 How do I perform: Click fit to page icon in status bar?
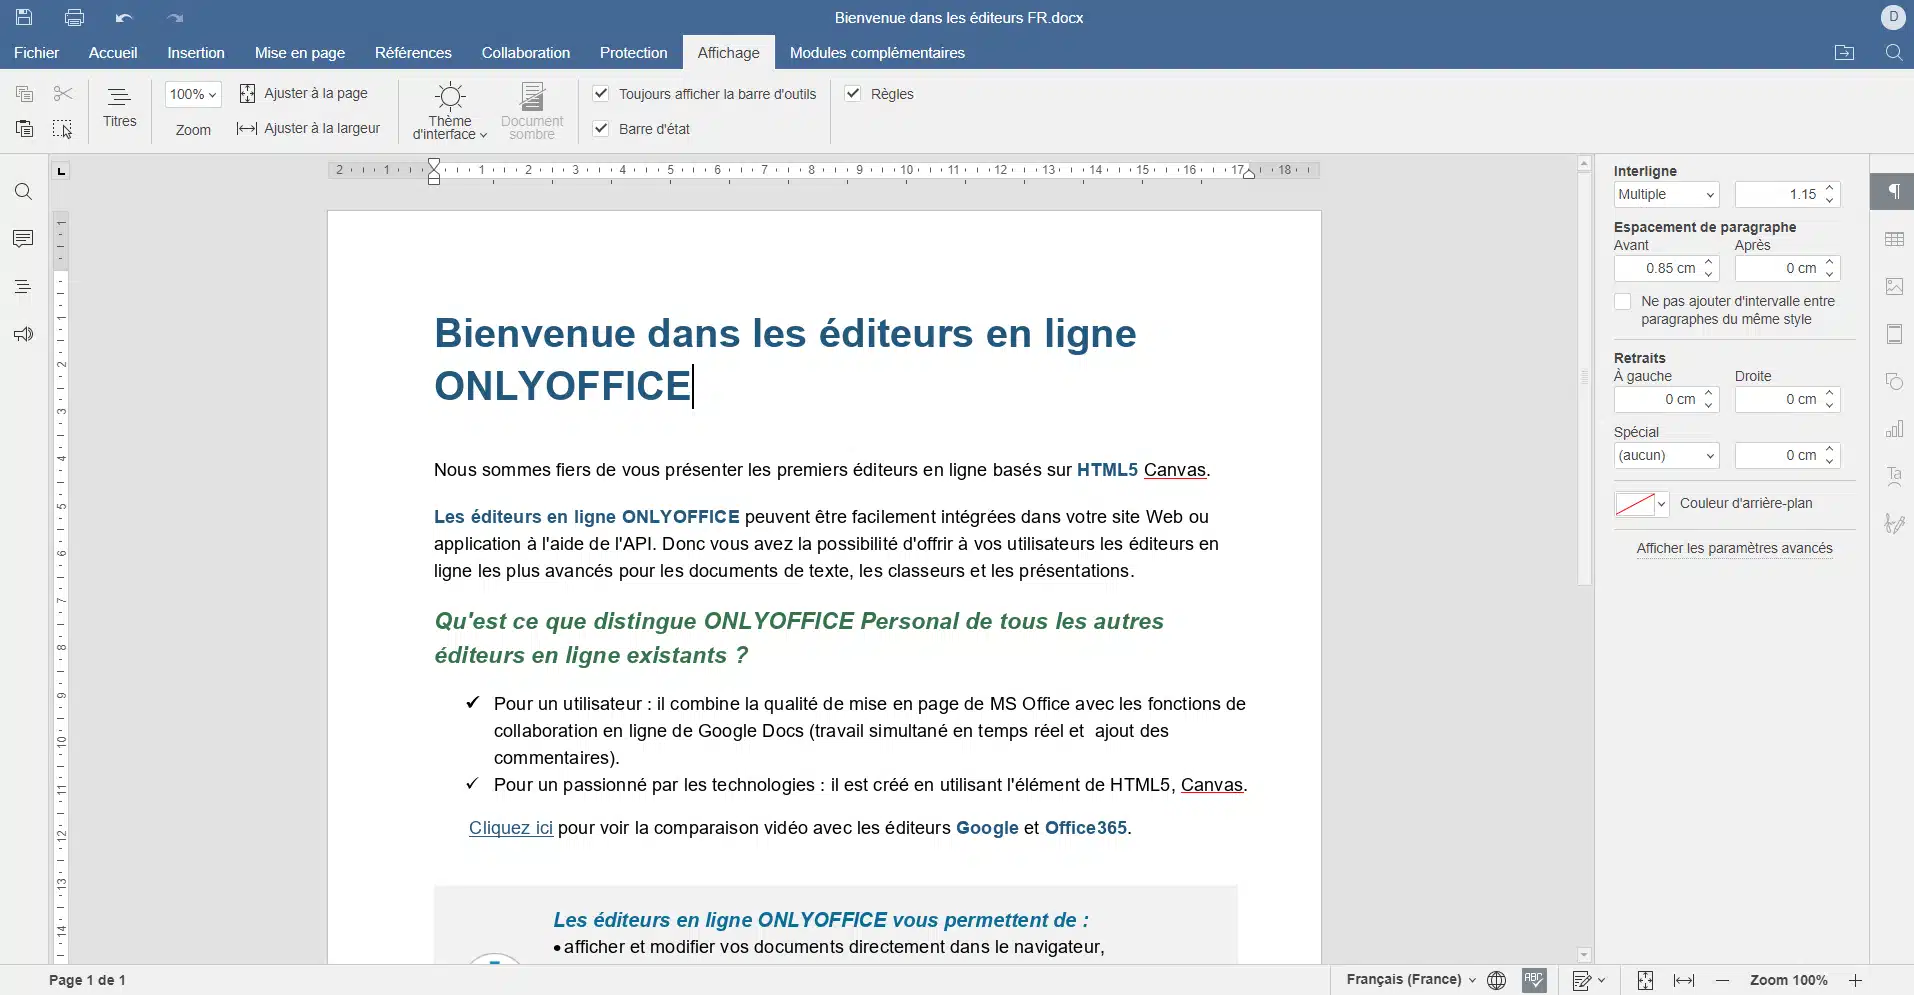click(1645, 980)
